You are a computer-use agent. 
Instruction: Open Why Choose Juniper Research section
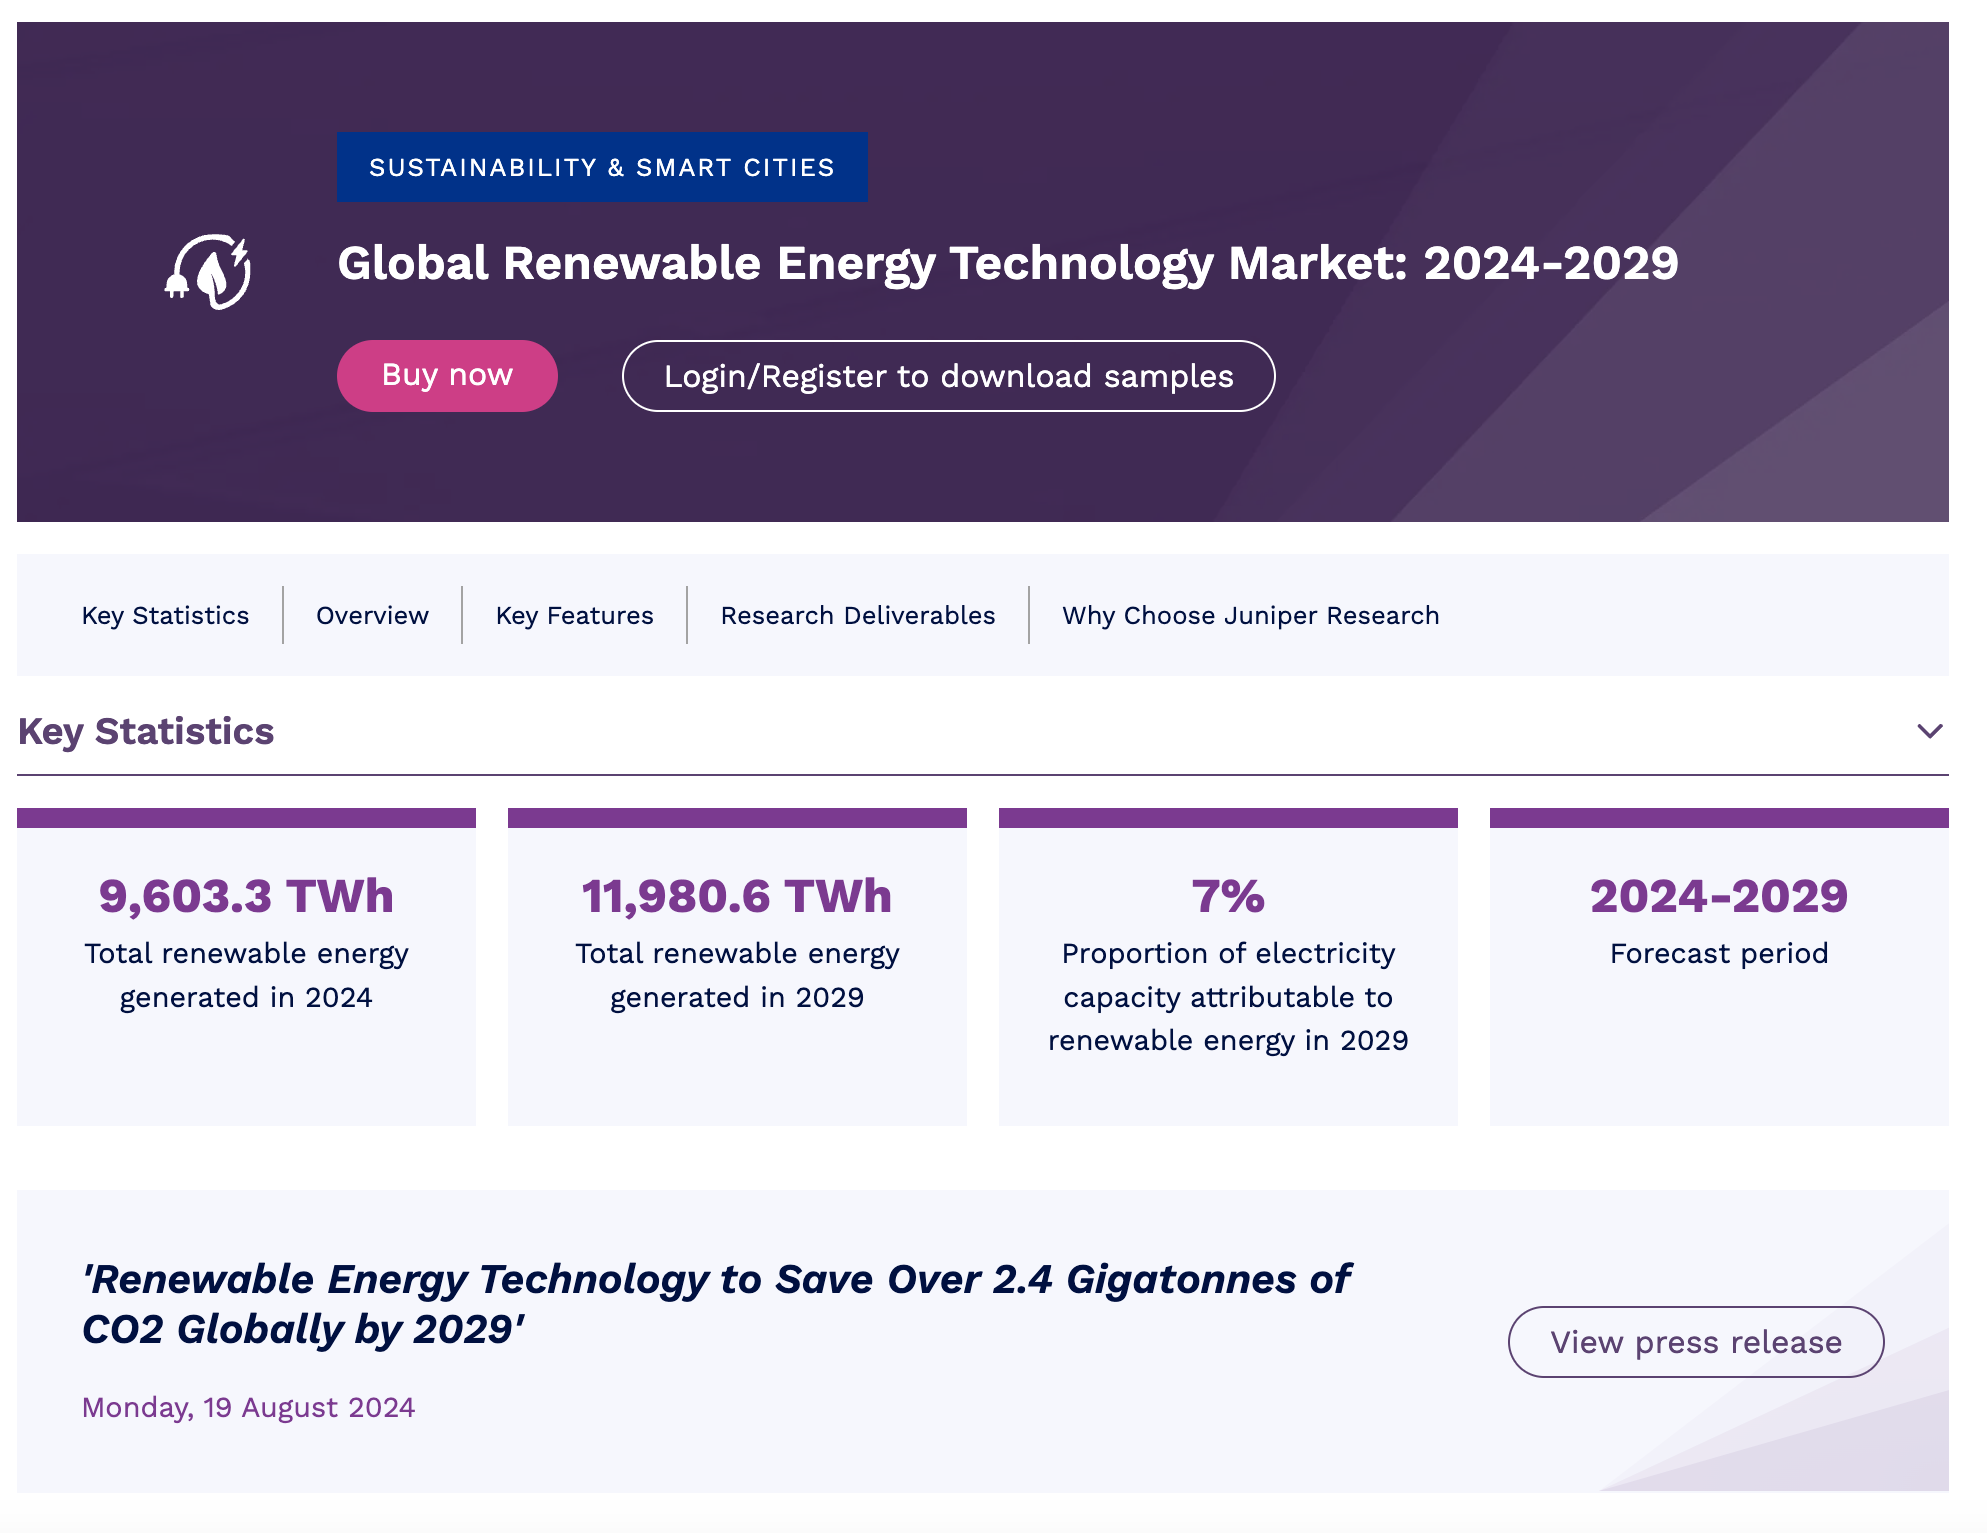tap(1249, 615)
